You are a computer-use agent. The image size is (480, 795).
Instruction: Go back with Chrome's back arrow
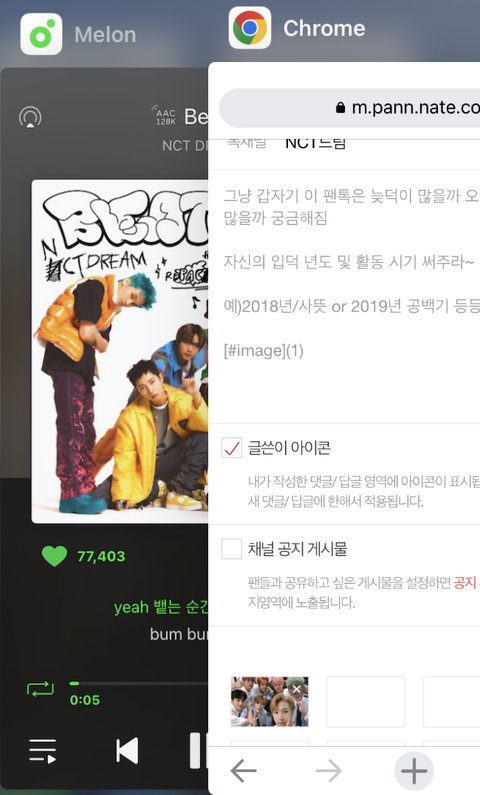243,771
